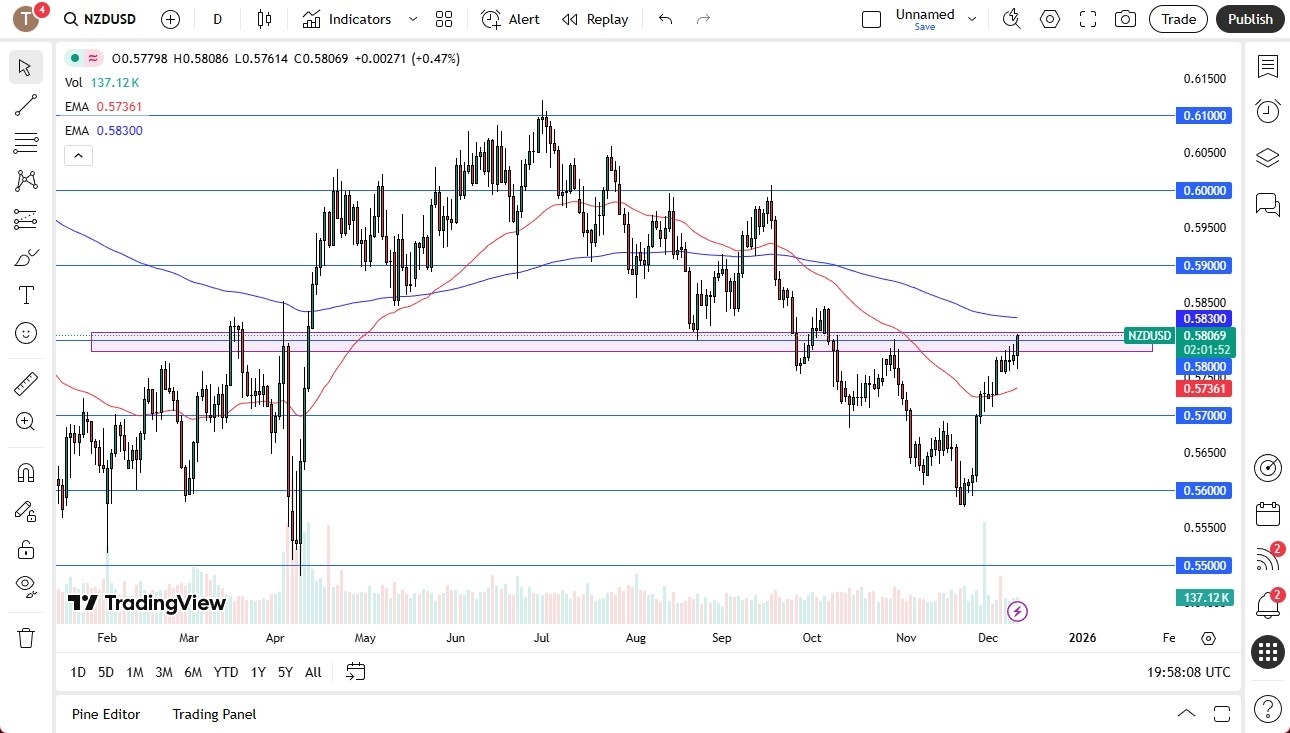Click the NZDUSD symbol search field
The image size is (1290, 733).
100,18
